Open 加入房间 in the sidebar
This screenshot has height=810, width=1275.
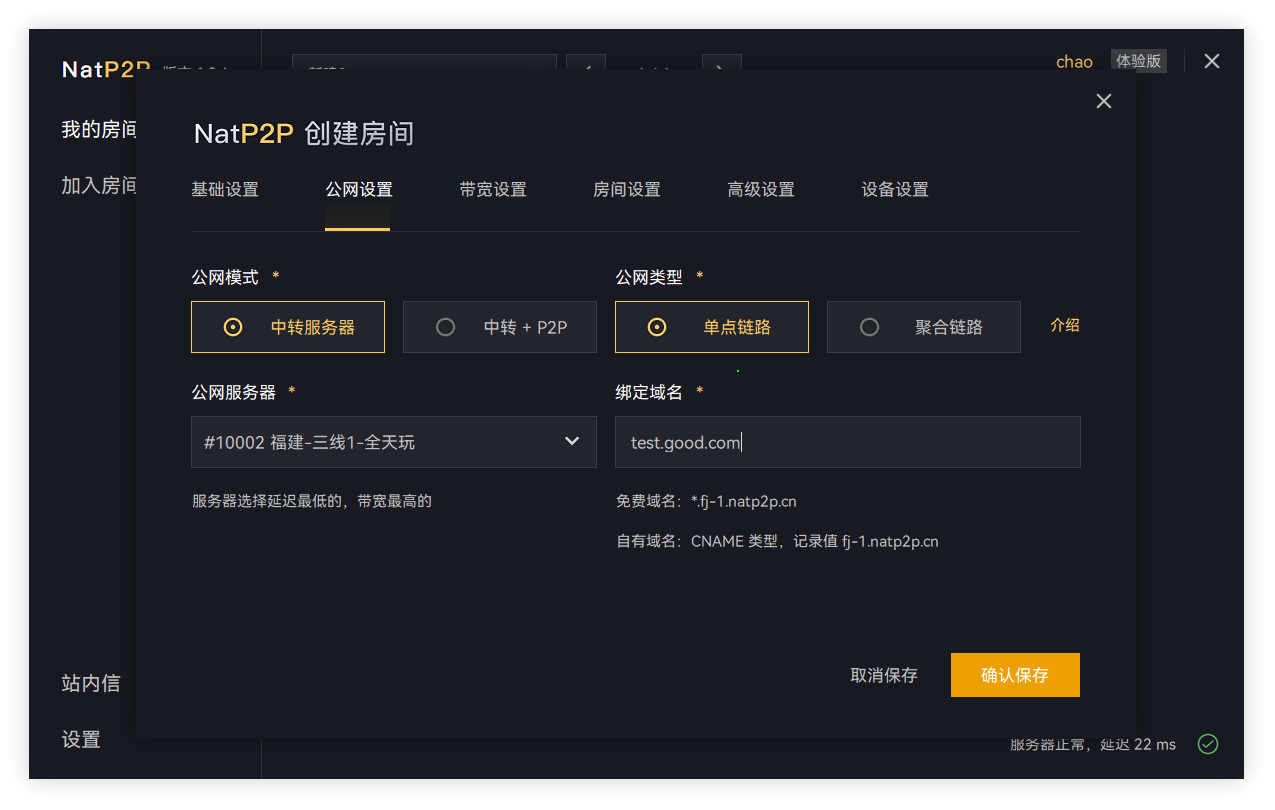coord(99,185)
